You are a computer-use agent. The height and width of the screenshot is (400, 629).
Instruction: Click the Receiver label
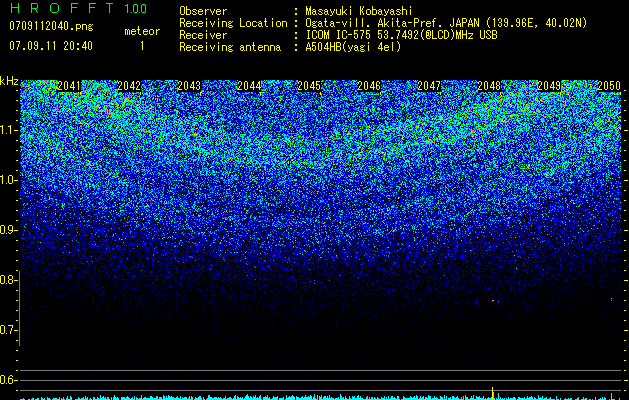(x=203, y=35)
